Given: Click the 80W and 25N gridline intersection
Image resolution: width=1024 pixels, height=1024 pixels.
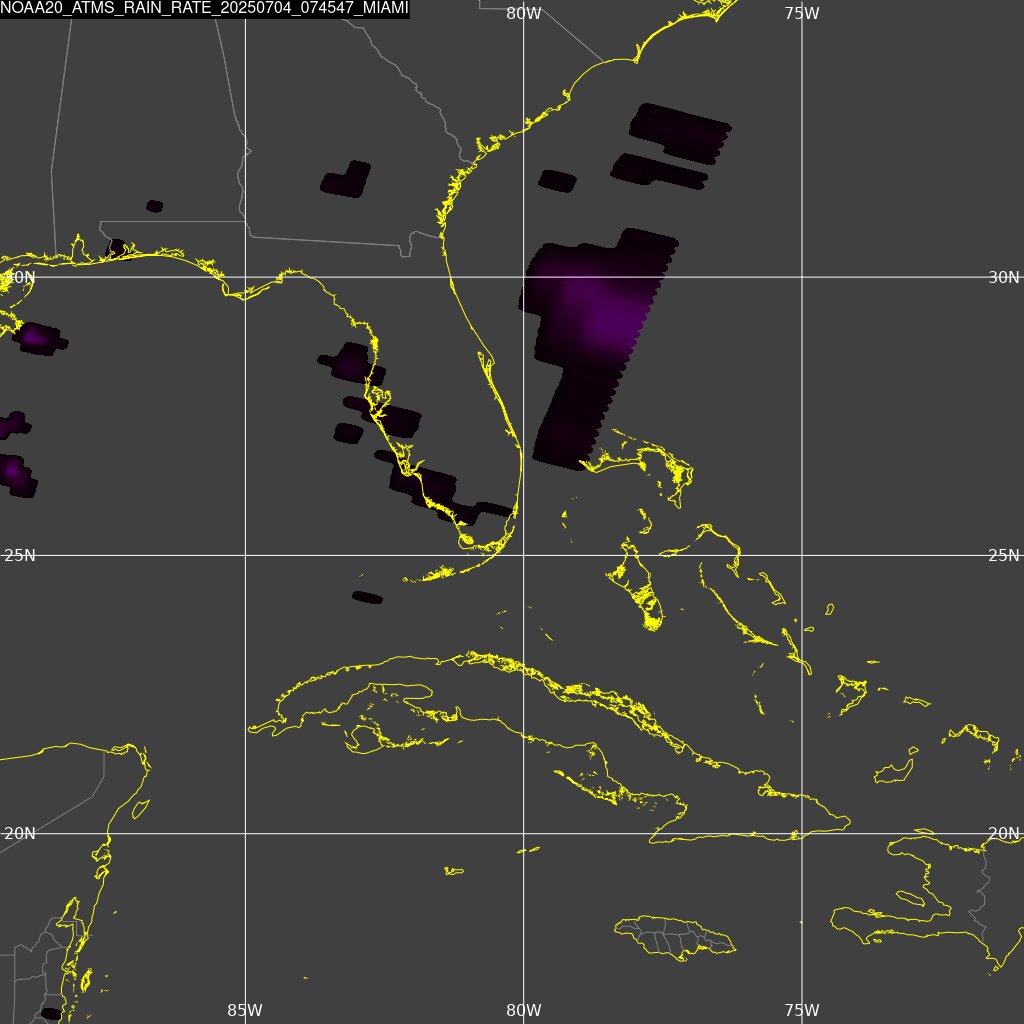Looking at the screenshot, I should tap(524, 556).
